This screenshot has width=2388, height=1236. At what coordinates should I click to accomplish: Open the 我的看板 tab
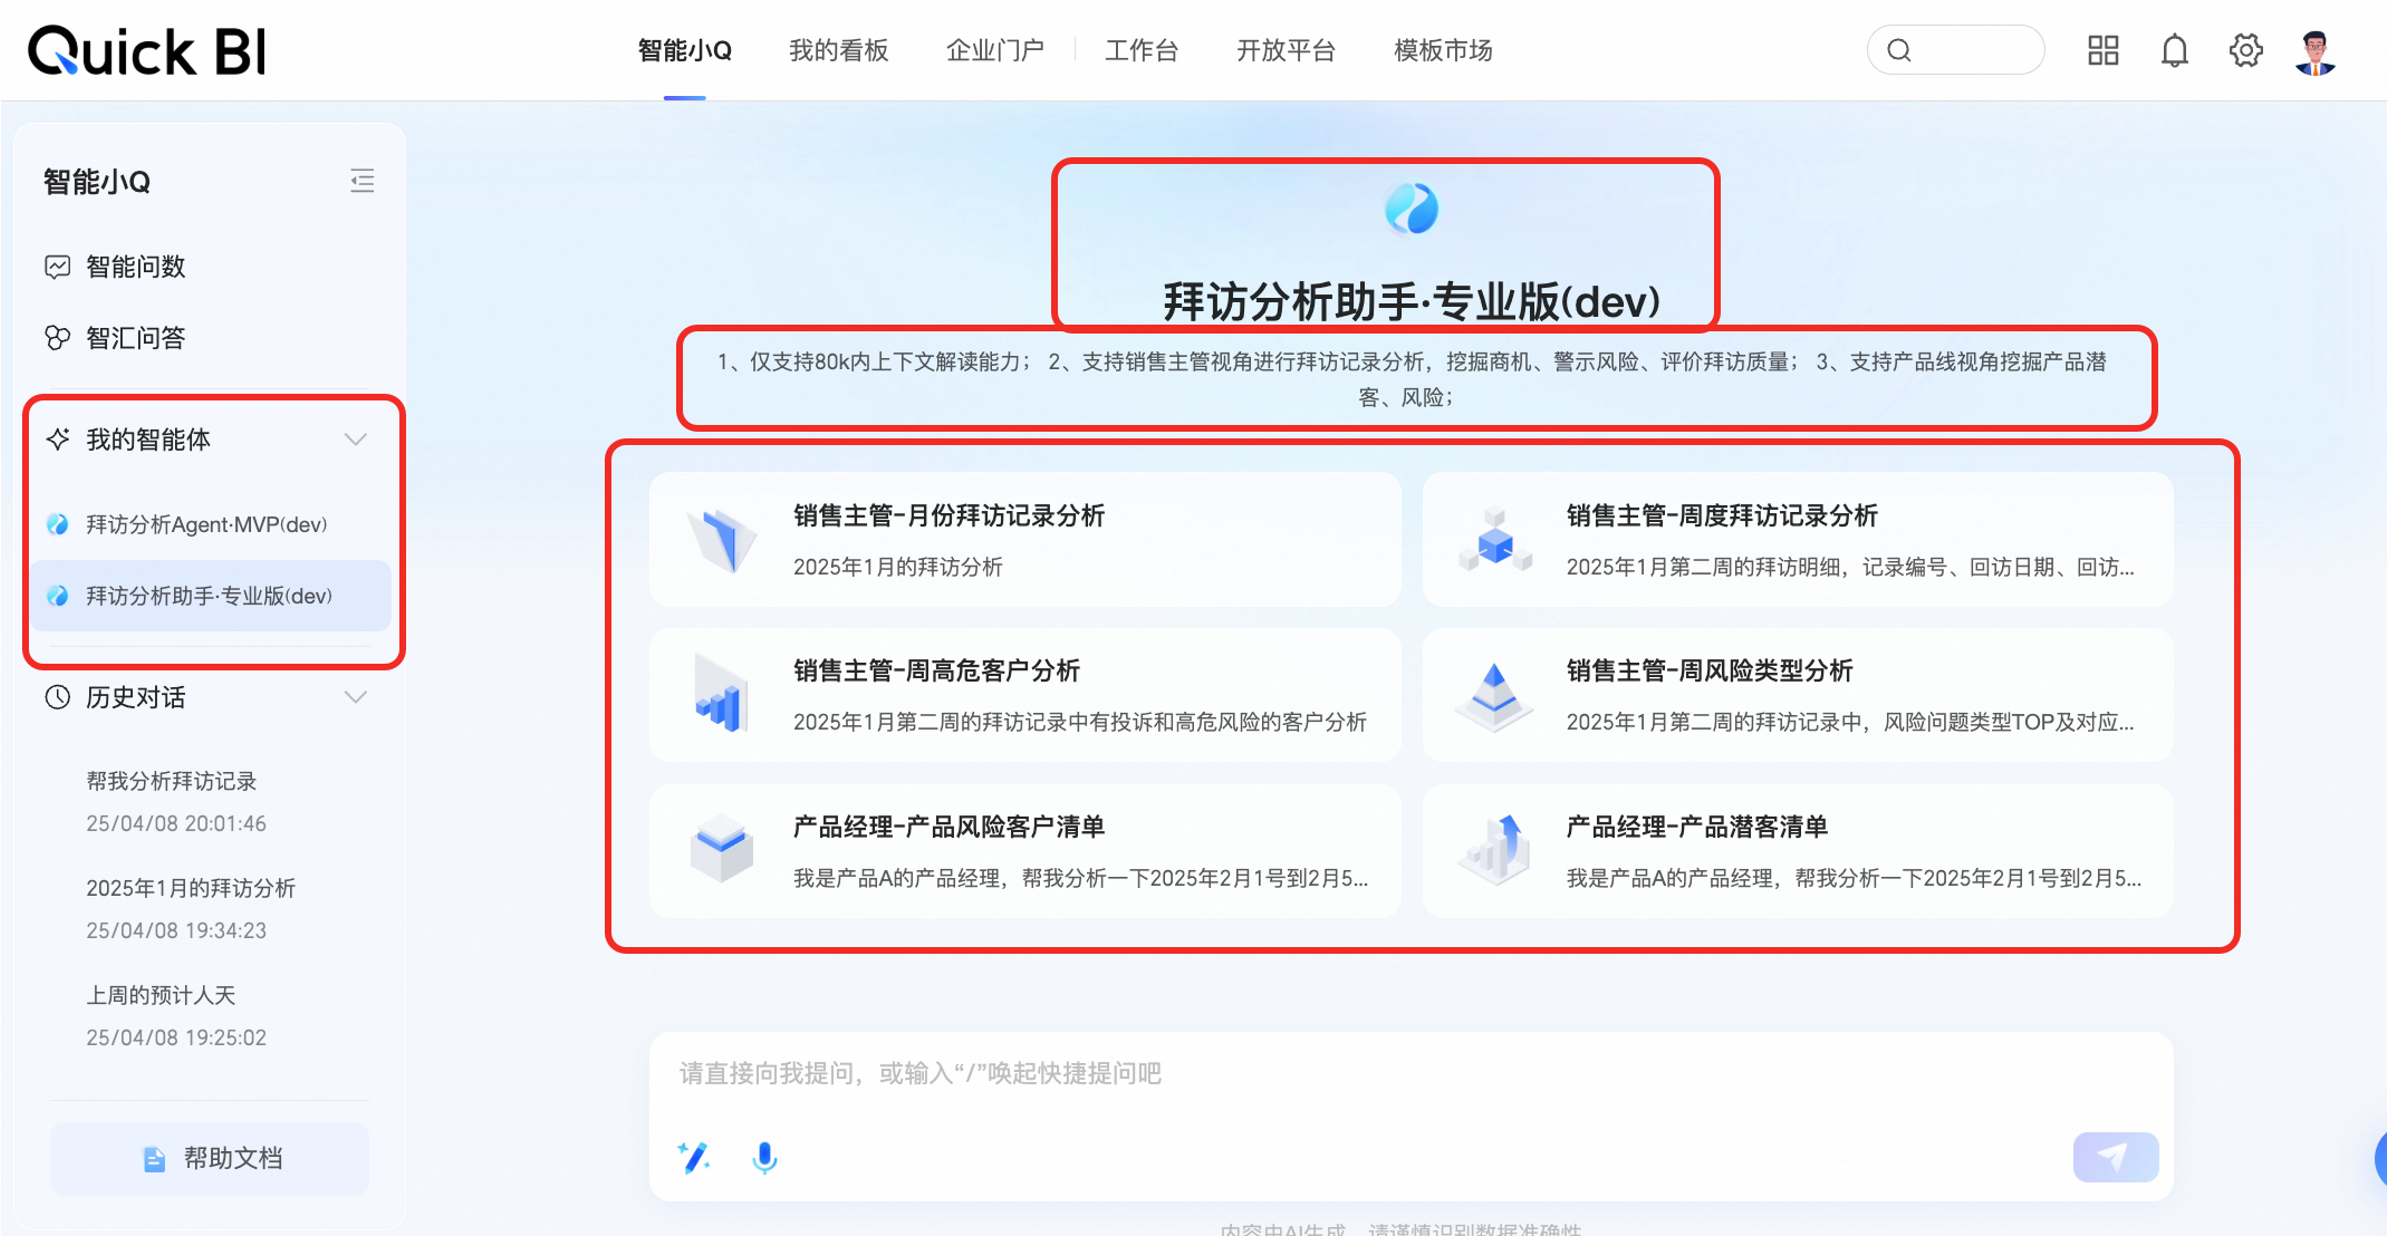[839, 50]
